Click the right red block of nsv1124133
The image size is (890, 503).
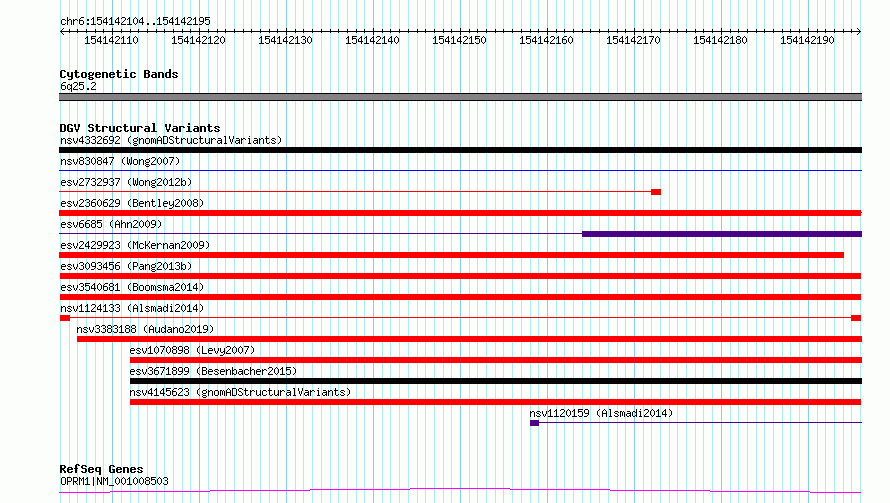(x=857, y=318)
